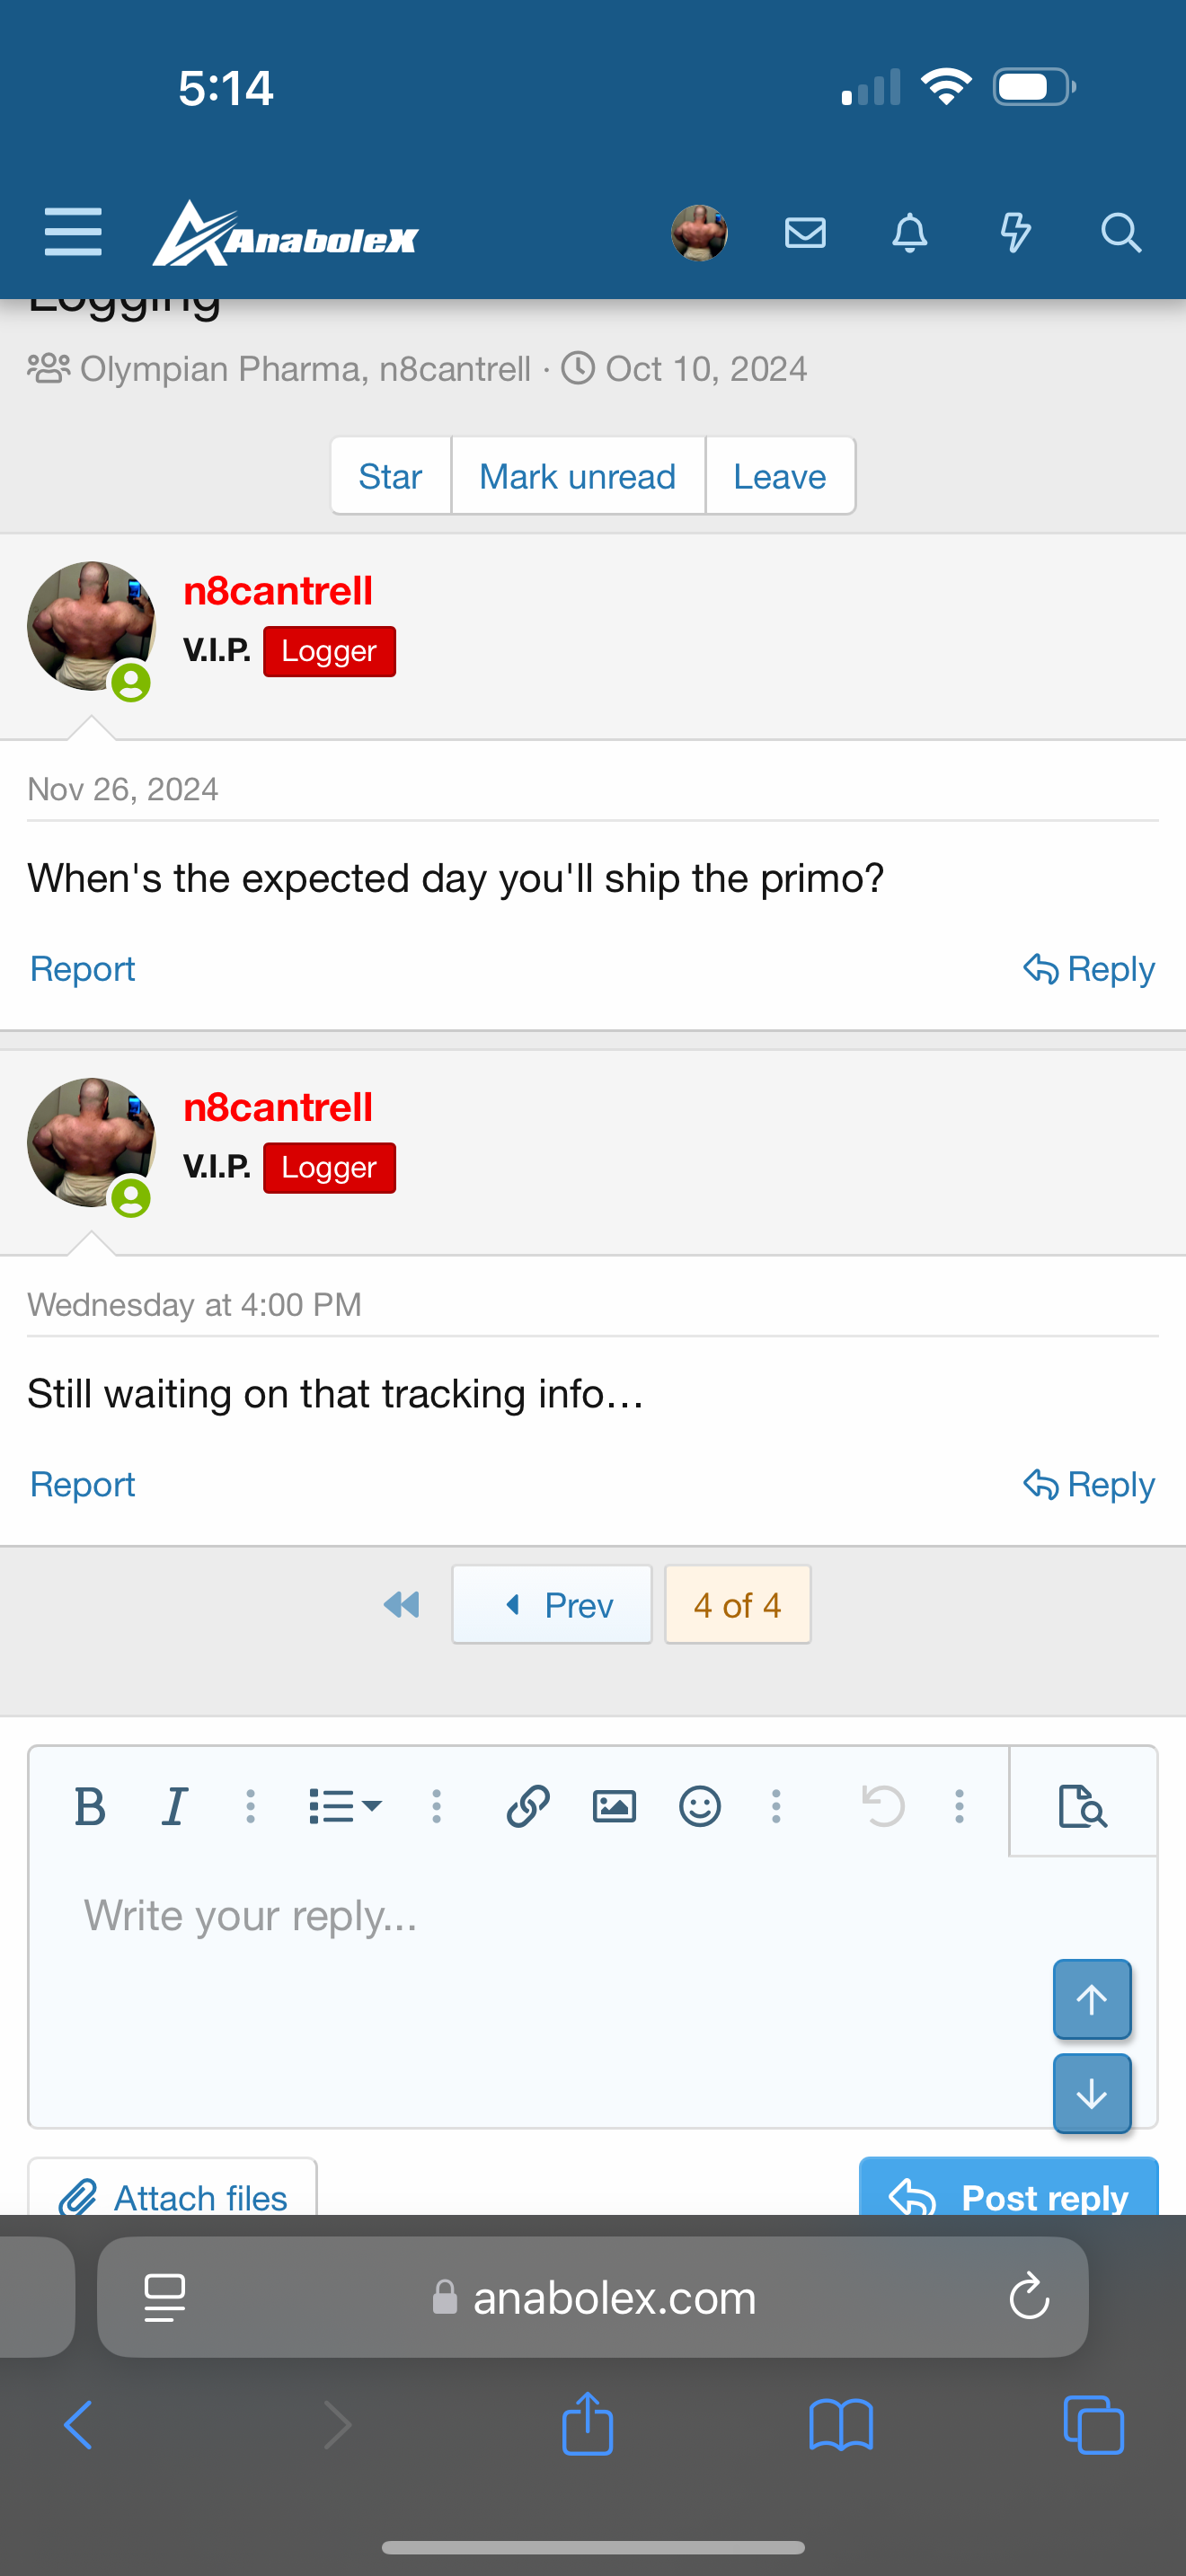Click the preview icon in the editor

tap(1082, 1806)
